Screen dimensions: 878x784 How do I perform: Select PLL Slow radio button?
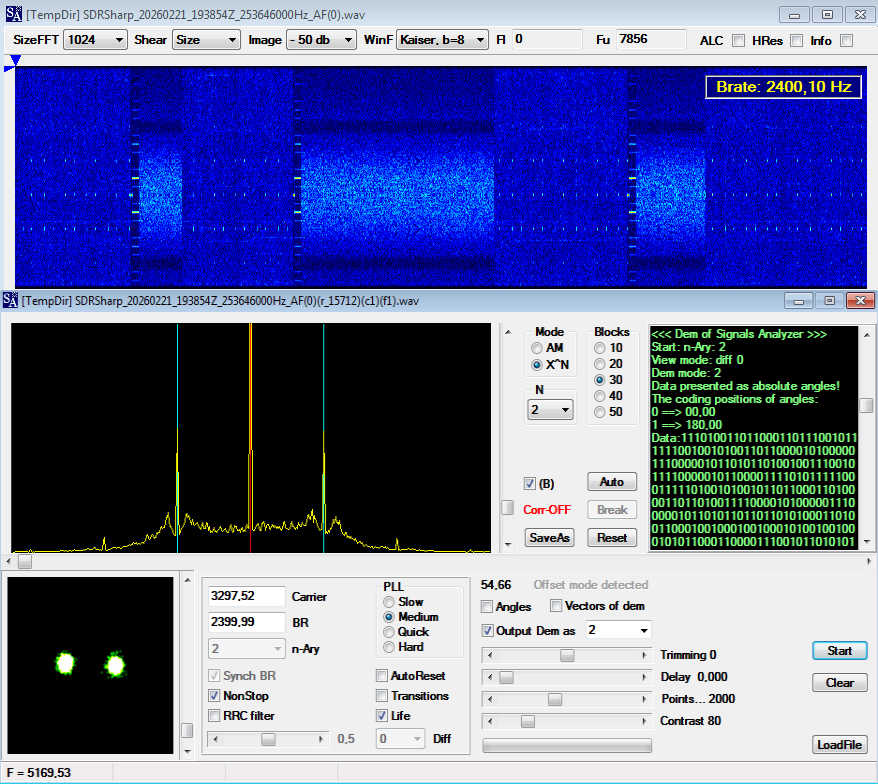pyautogui.click(x=389, y=602)
